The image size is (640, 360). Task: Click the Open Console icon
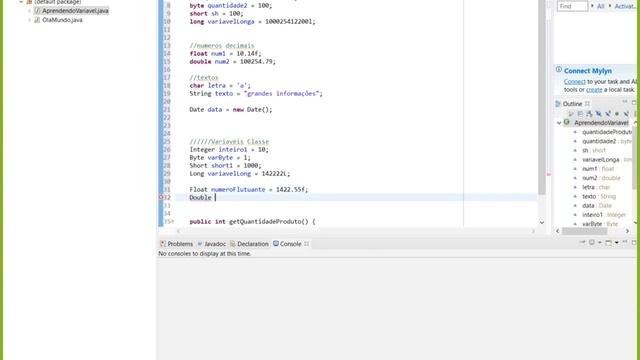pos(609,242)
